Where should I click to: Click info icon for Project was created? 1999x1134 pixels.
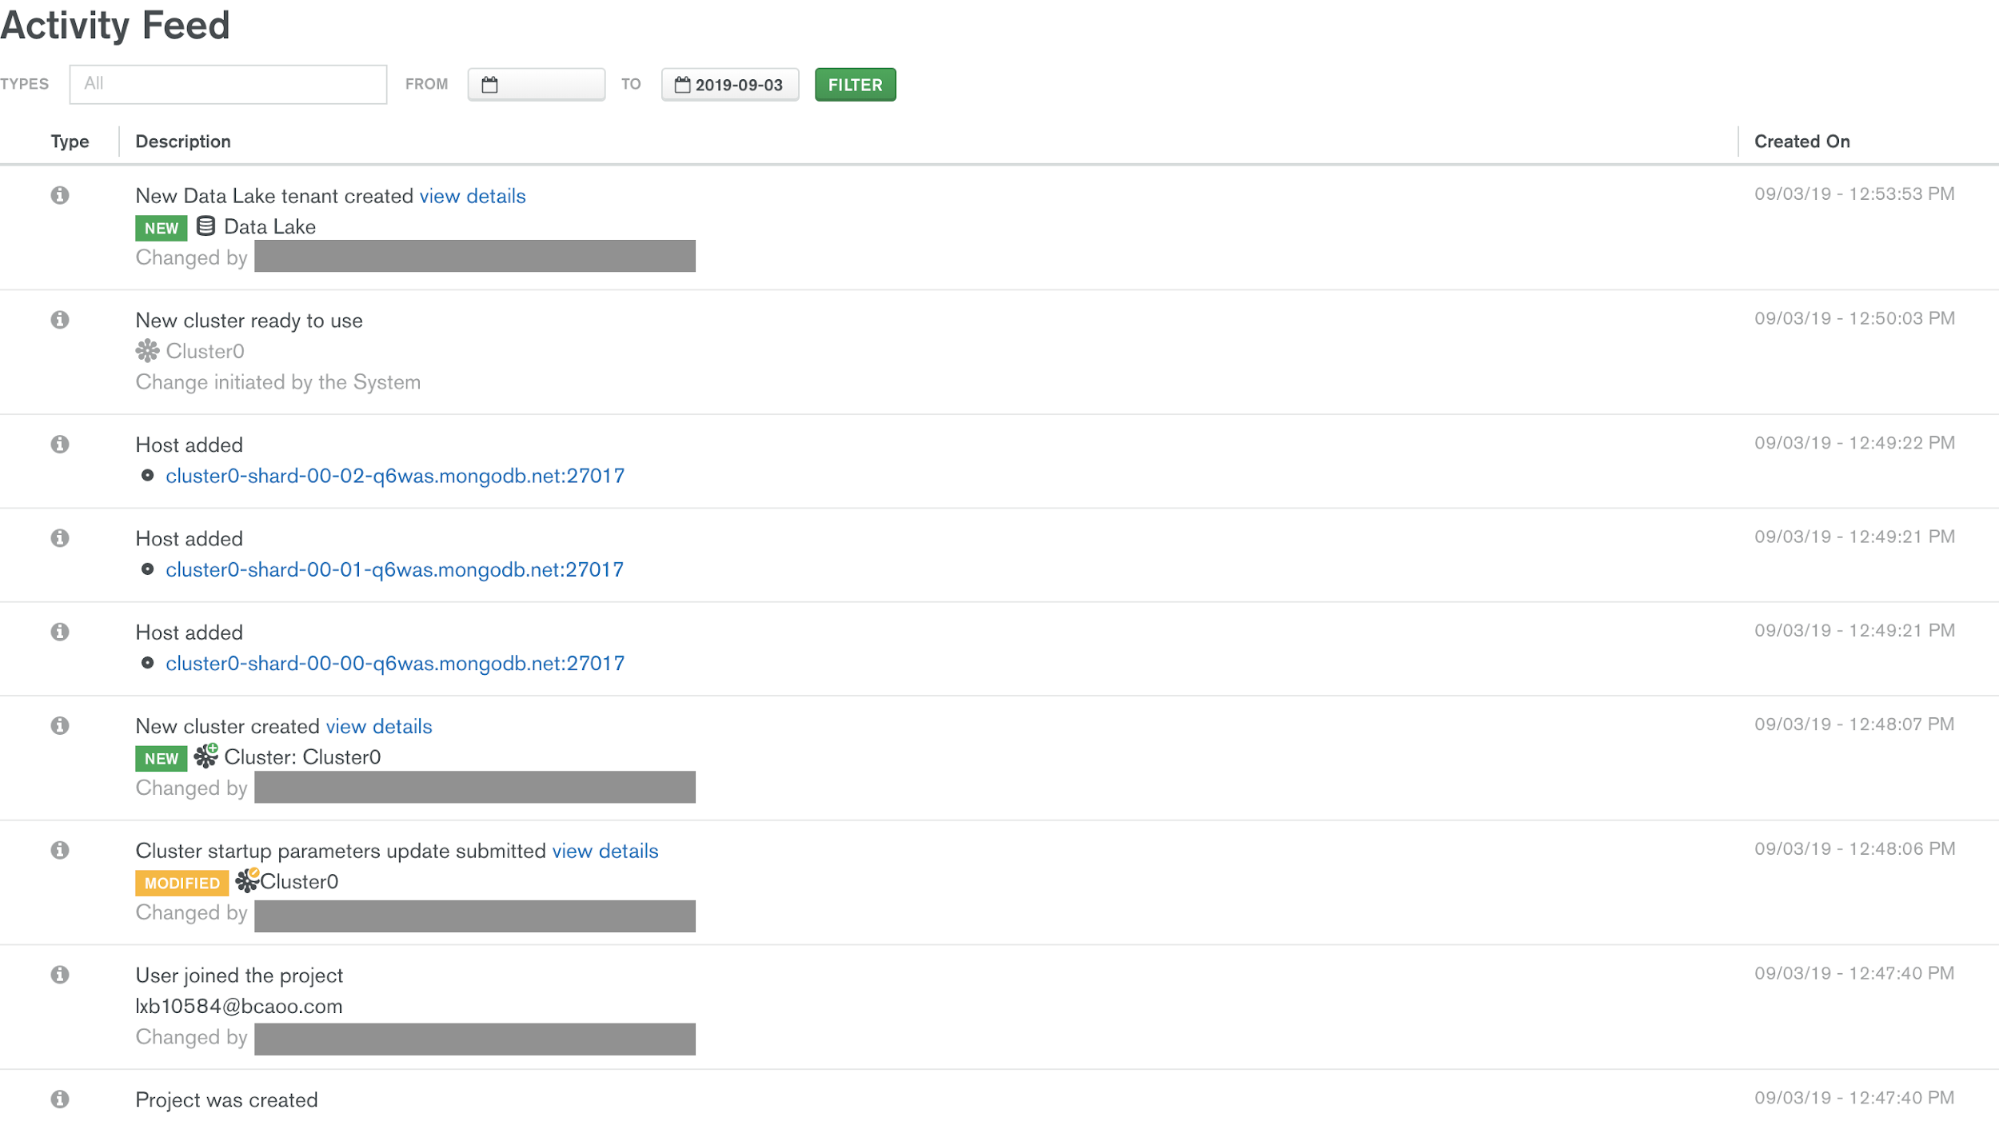tap(60, 1099)
